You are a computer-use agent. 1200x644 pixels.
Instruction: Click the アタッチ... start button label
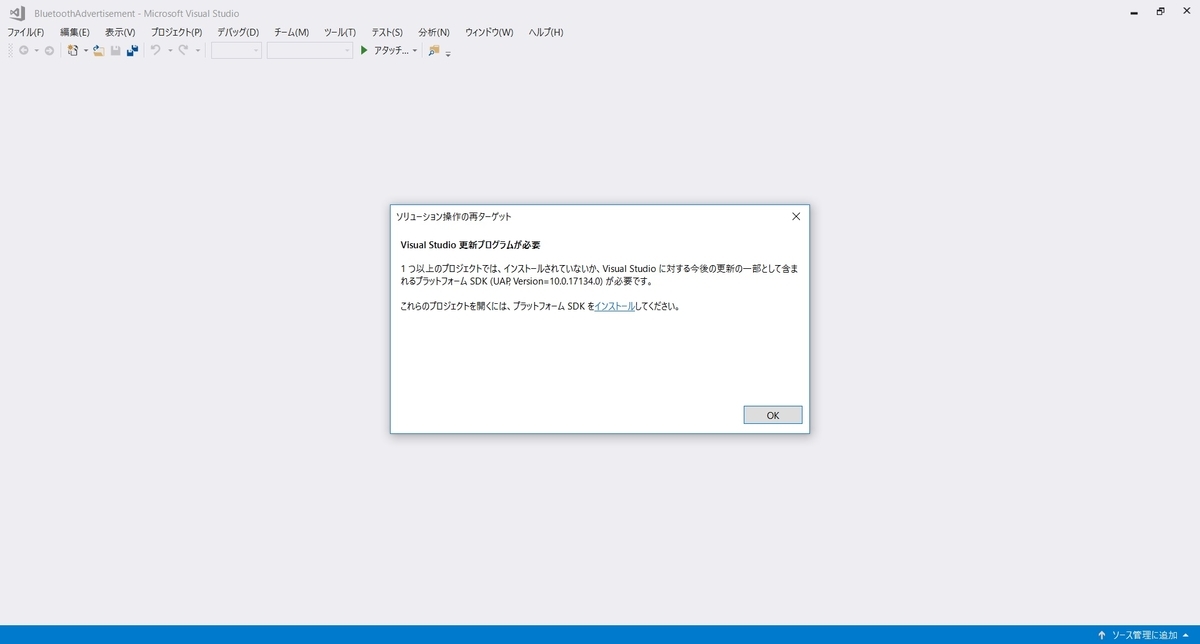pyautogui.click(x=391, y=50)
